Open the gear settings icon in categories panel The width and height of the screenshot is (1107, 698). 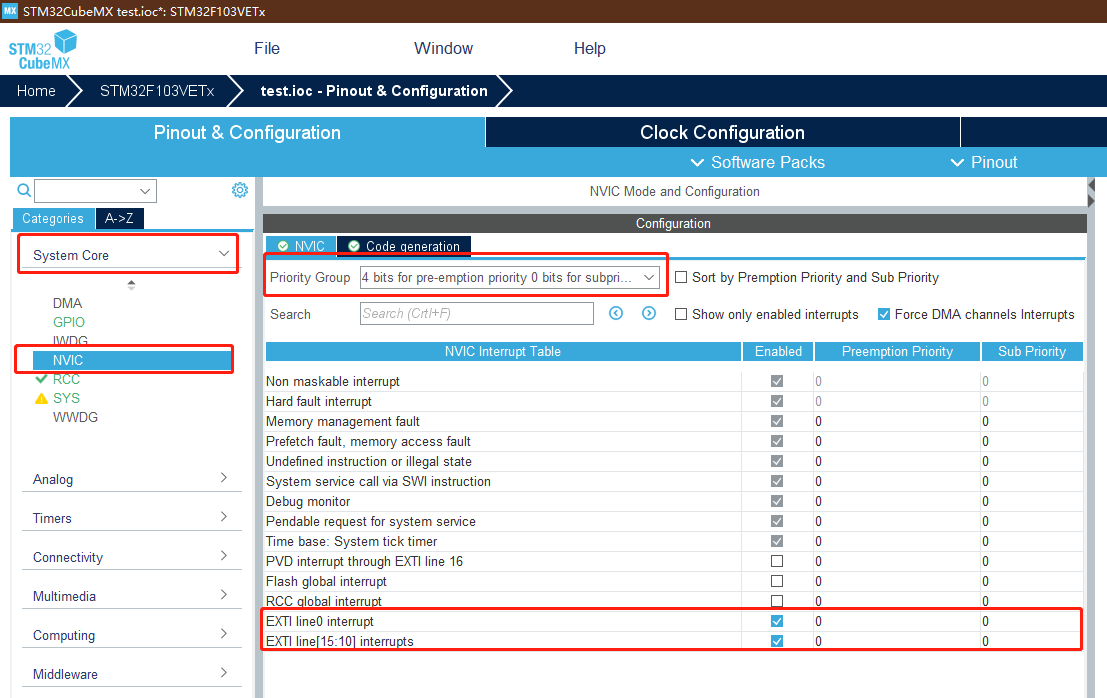point(240,190)
